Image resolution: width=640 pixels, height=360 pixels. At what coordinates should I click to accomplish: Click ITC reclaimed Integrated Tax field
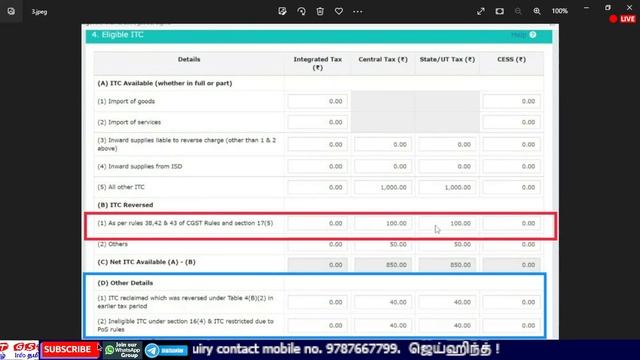pyautogui.click(x=318, y=302)
